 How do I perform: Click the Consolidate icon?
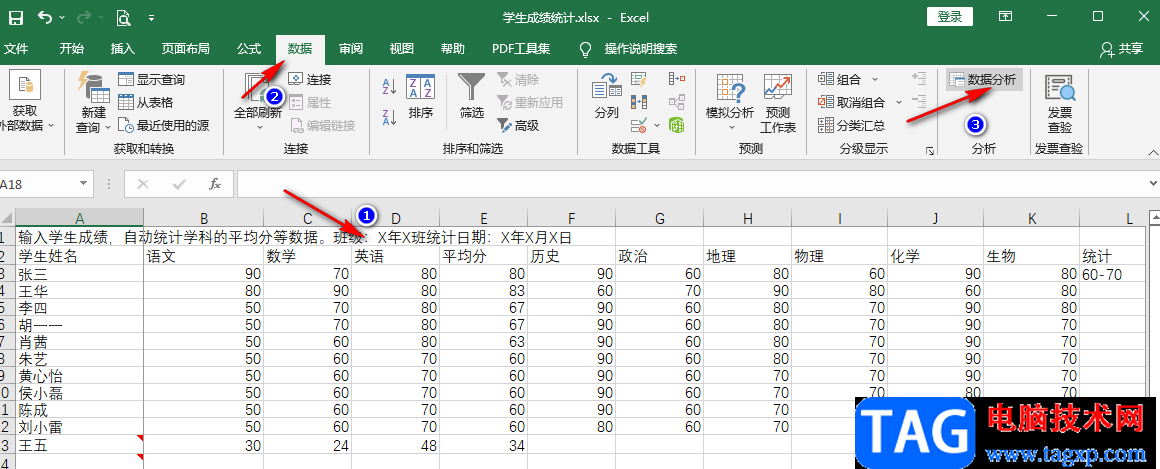(676, 79)
